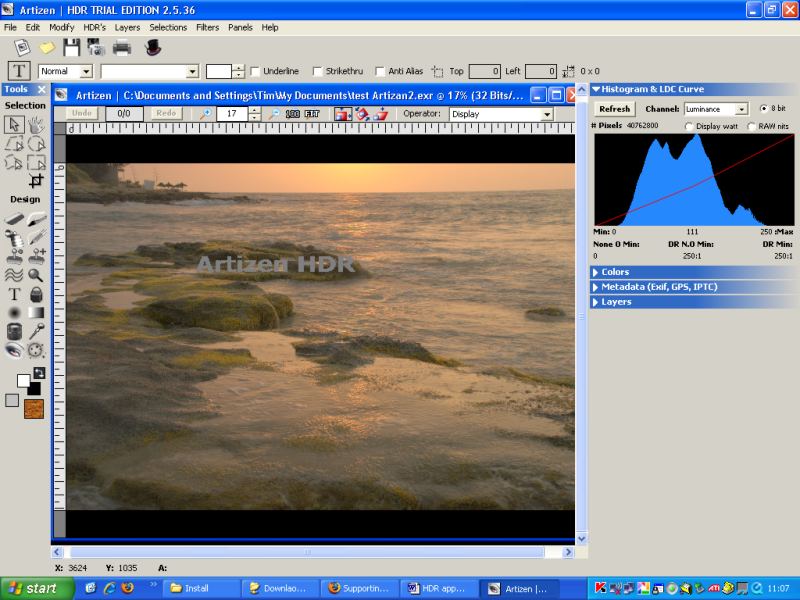
Task: Enable the Underline checkbox
Action: (255, 71)
